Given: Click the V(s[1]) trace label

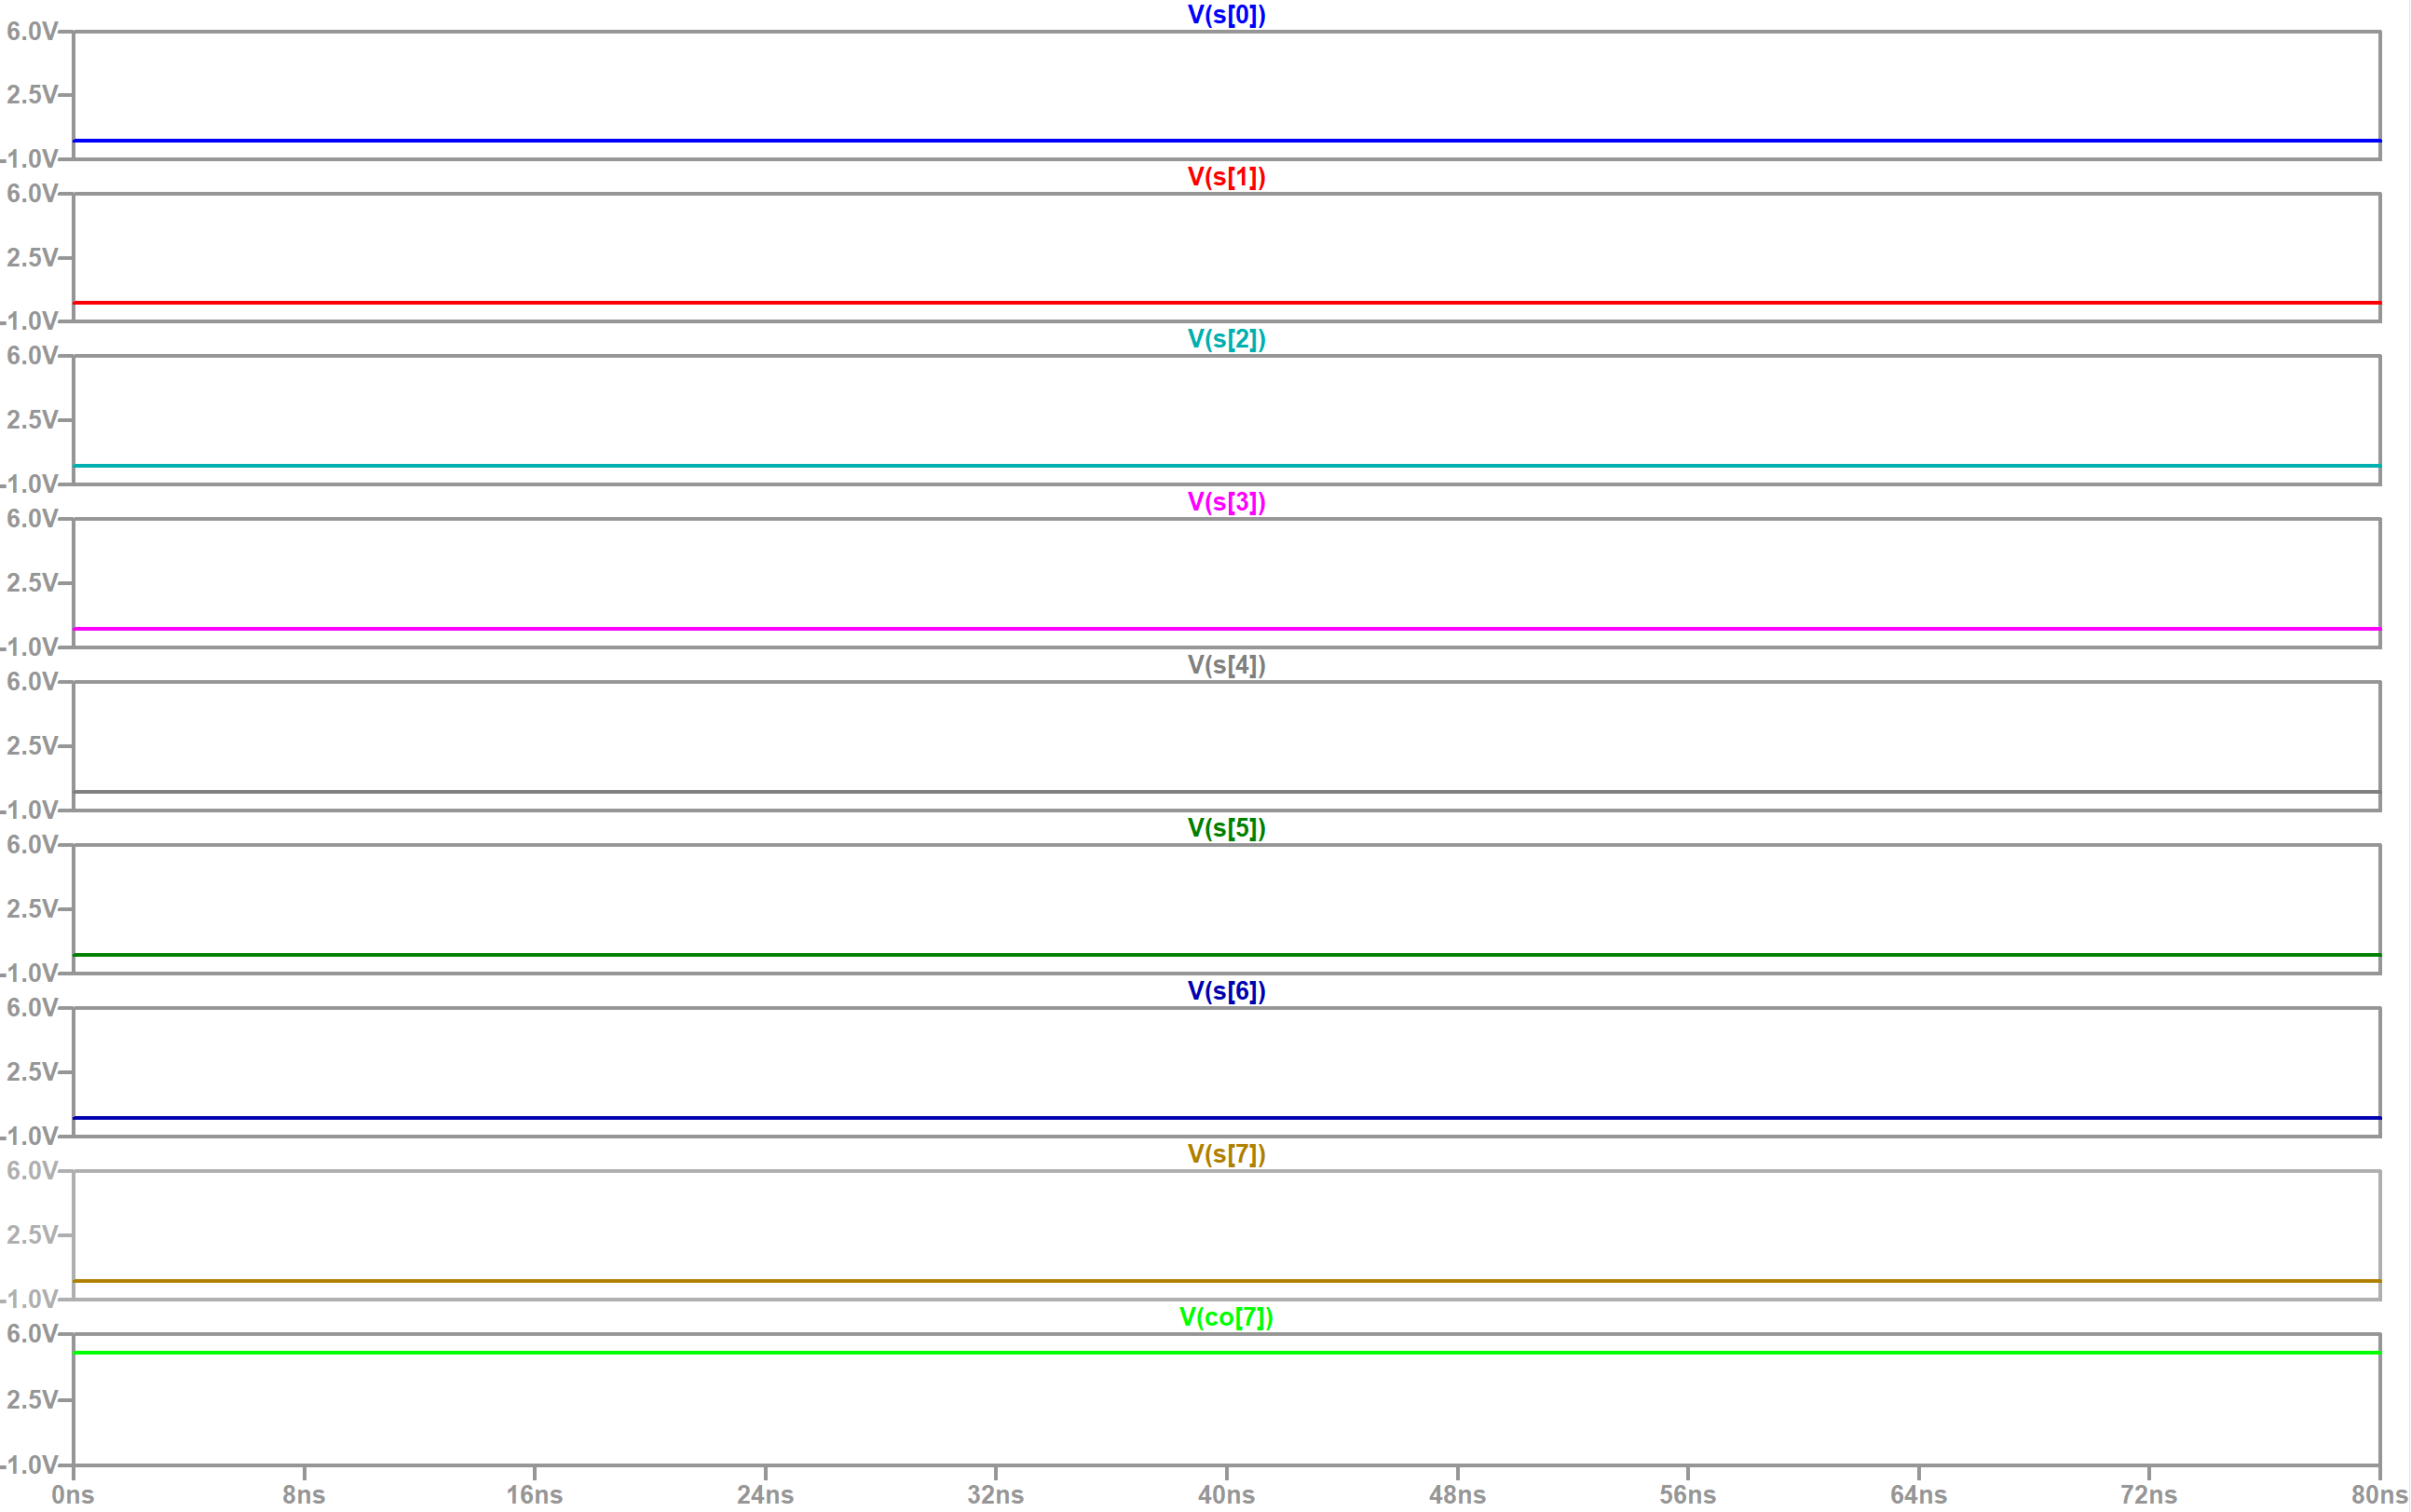Looking at the screenshot, I should [1226, 177].
